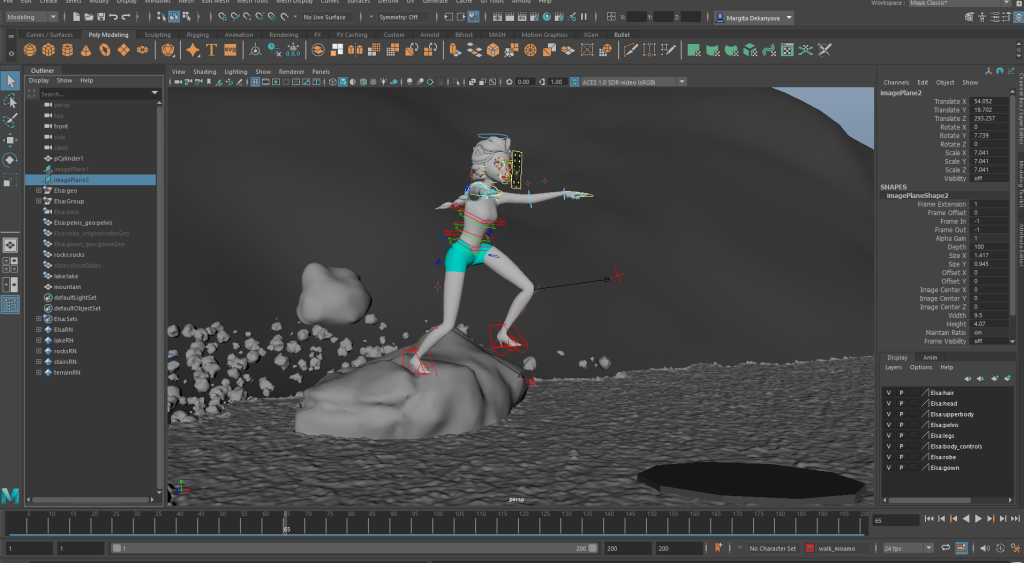
Task: Activate the Rotate tool in toolbox
Action: (10, 159)
